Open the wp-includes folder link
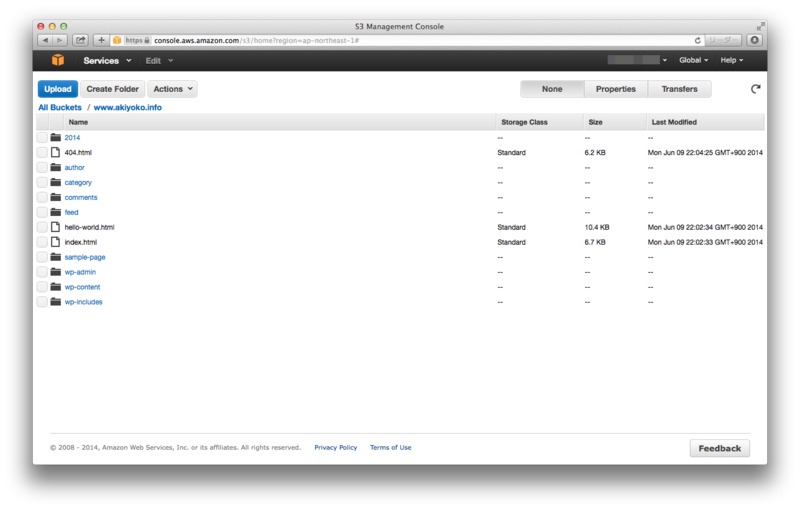Screen dimensions: 800x510 83,302
